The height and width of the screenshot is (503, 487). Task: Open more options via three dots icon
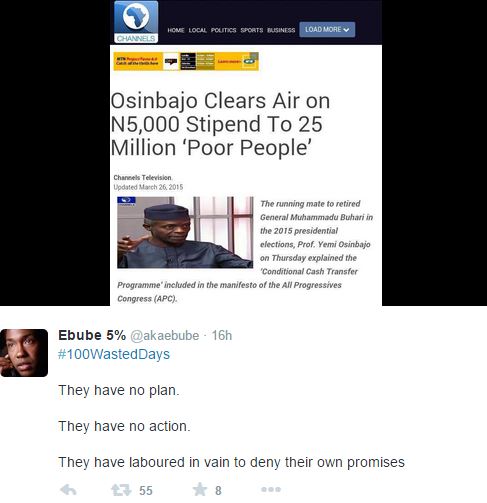[x=271, y=489]
